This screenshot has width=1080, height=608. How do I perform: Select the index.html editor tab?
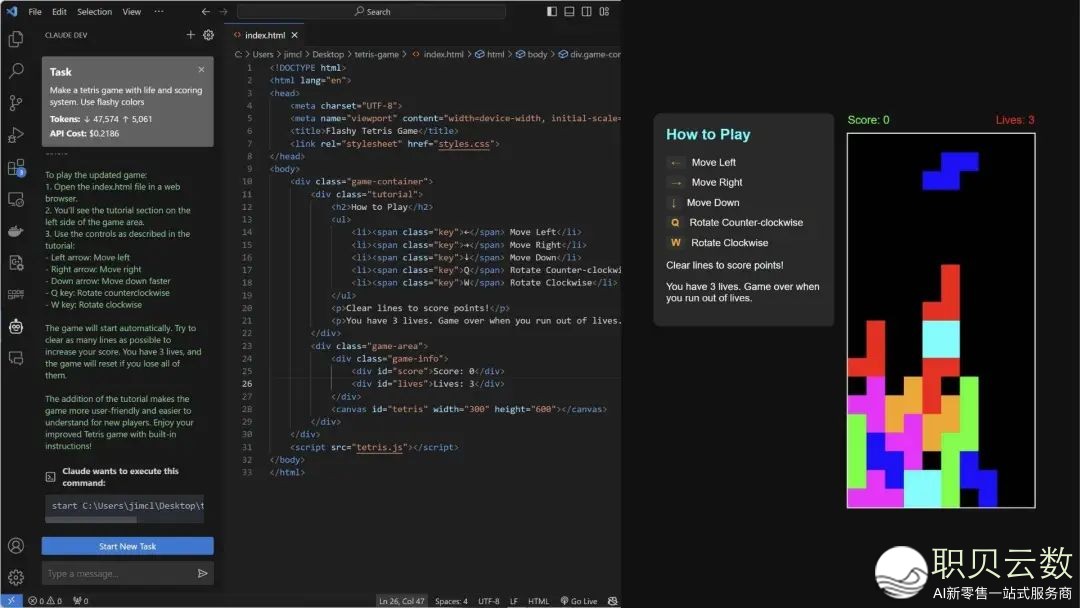[265, 35]
